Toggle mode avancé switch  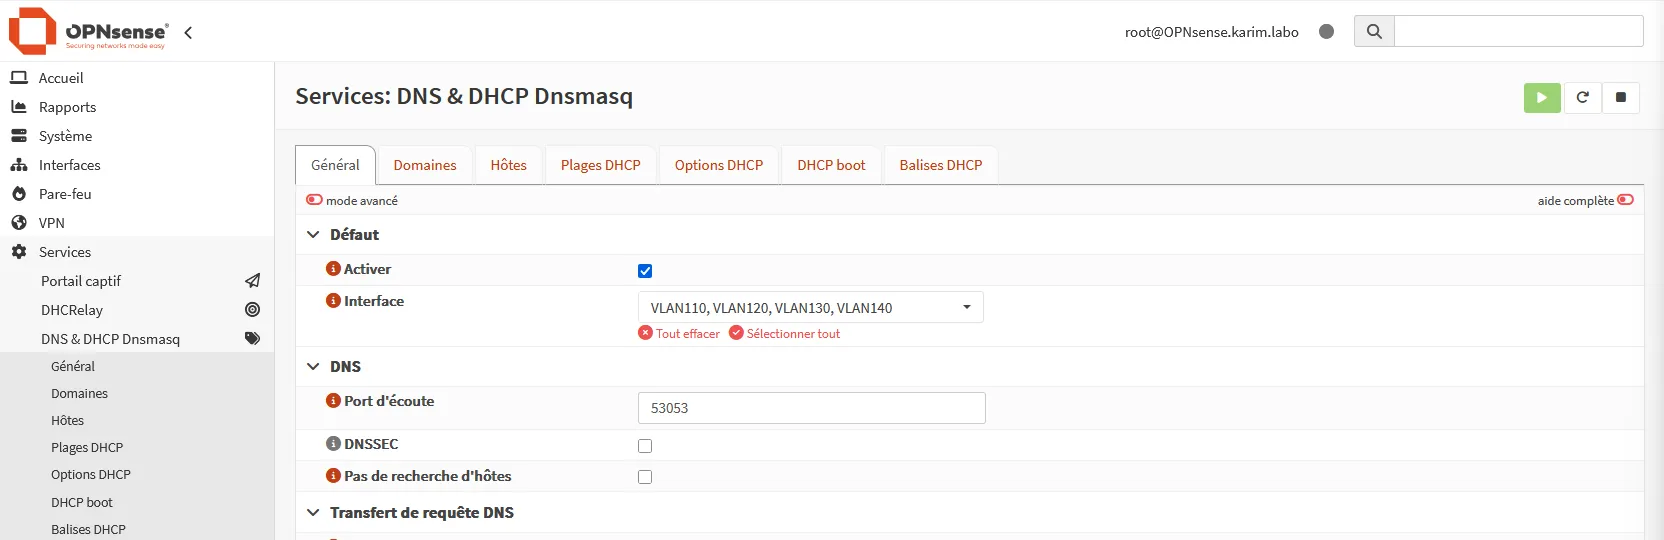pyautogui.click(x=314, y=200)
